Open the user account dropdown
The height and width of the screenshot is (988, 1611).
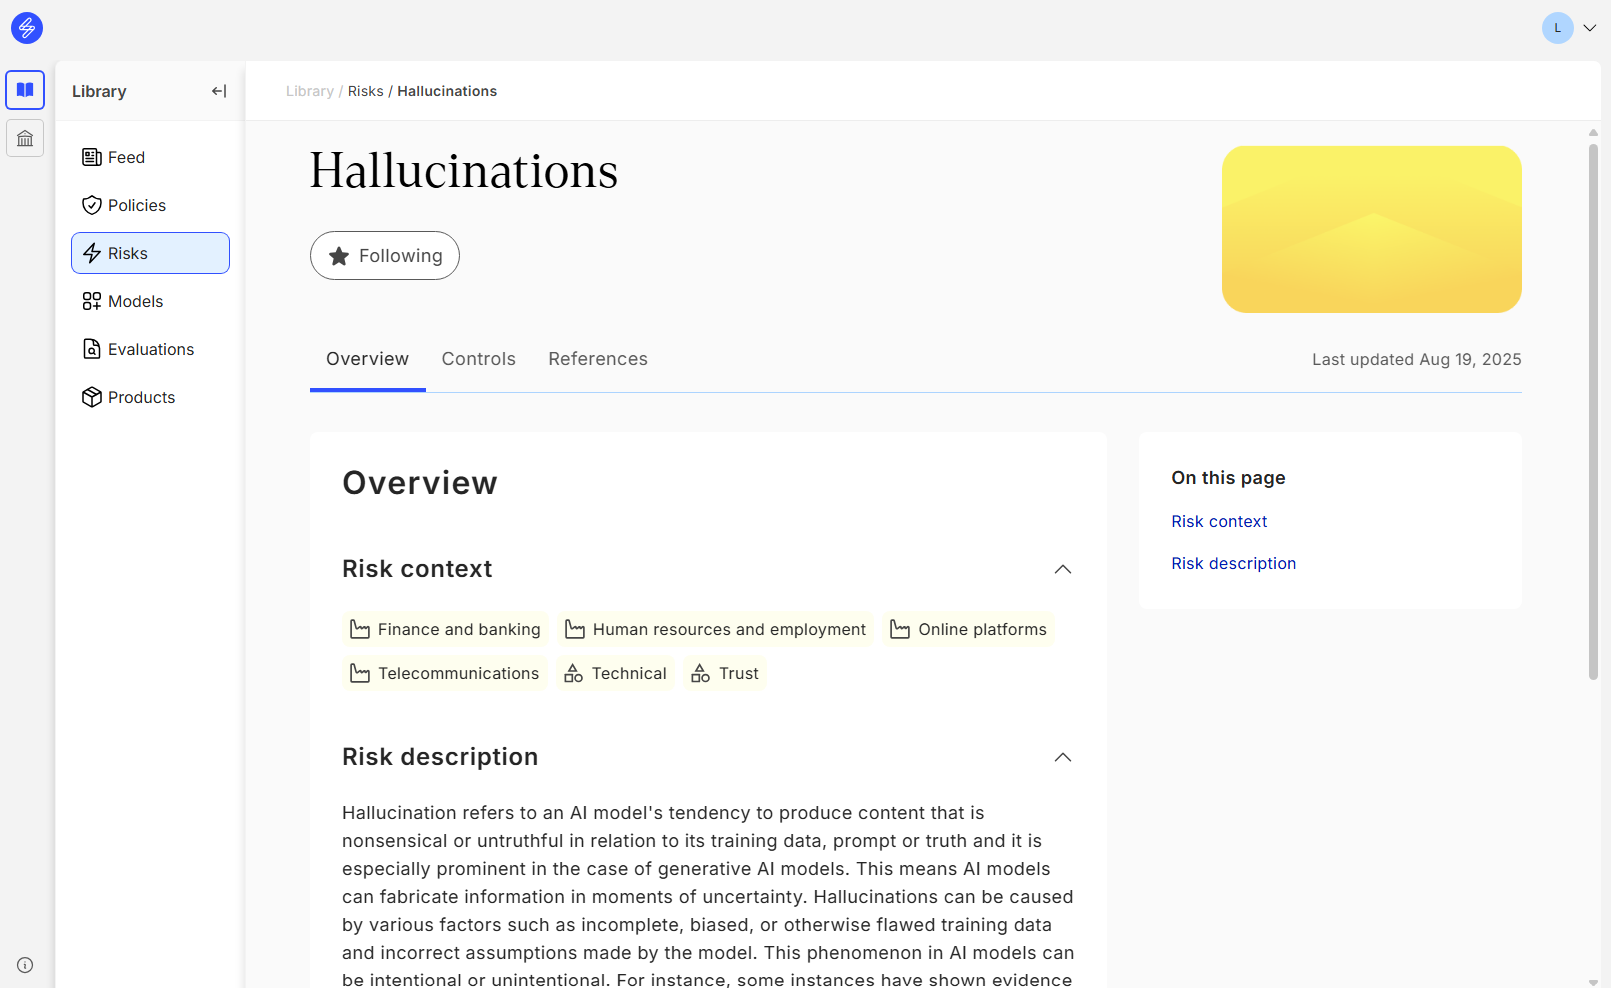click(x=1570, y=28)
